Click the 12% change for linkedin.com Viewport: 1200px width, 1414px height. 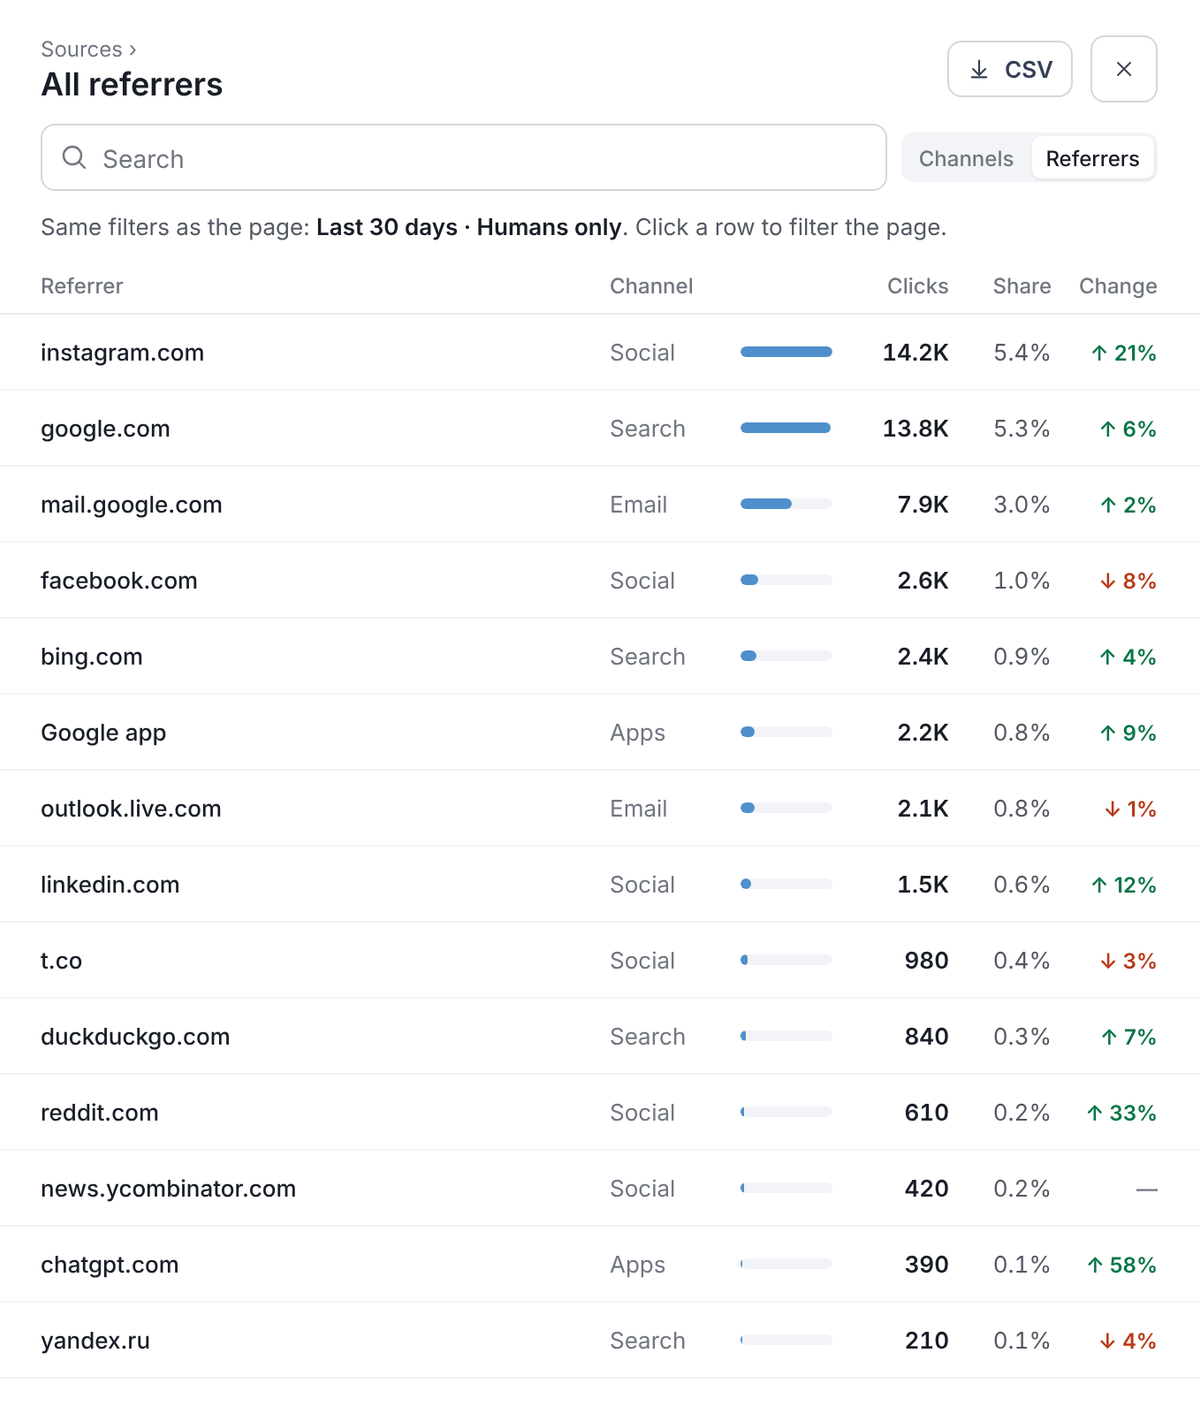coord(1123,885)
